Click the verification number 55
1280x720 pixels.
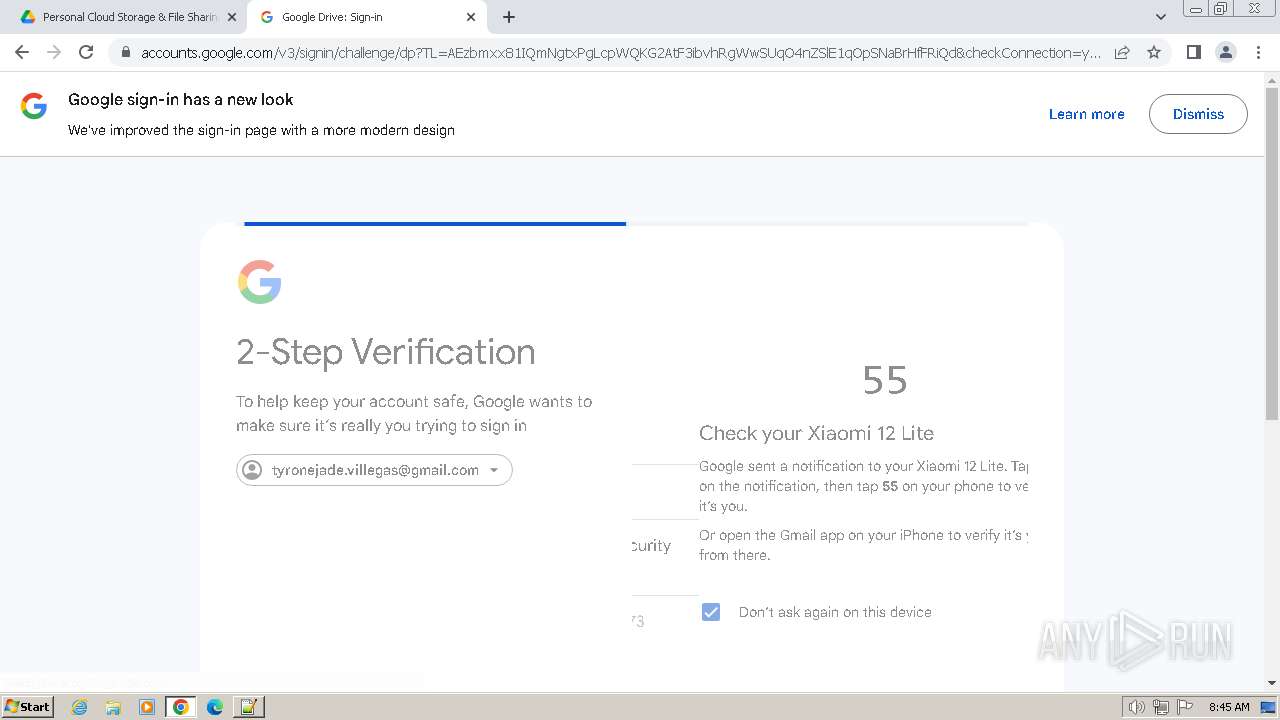click(885, 380)
